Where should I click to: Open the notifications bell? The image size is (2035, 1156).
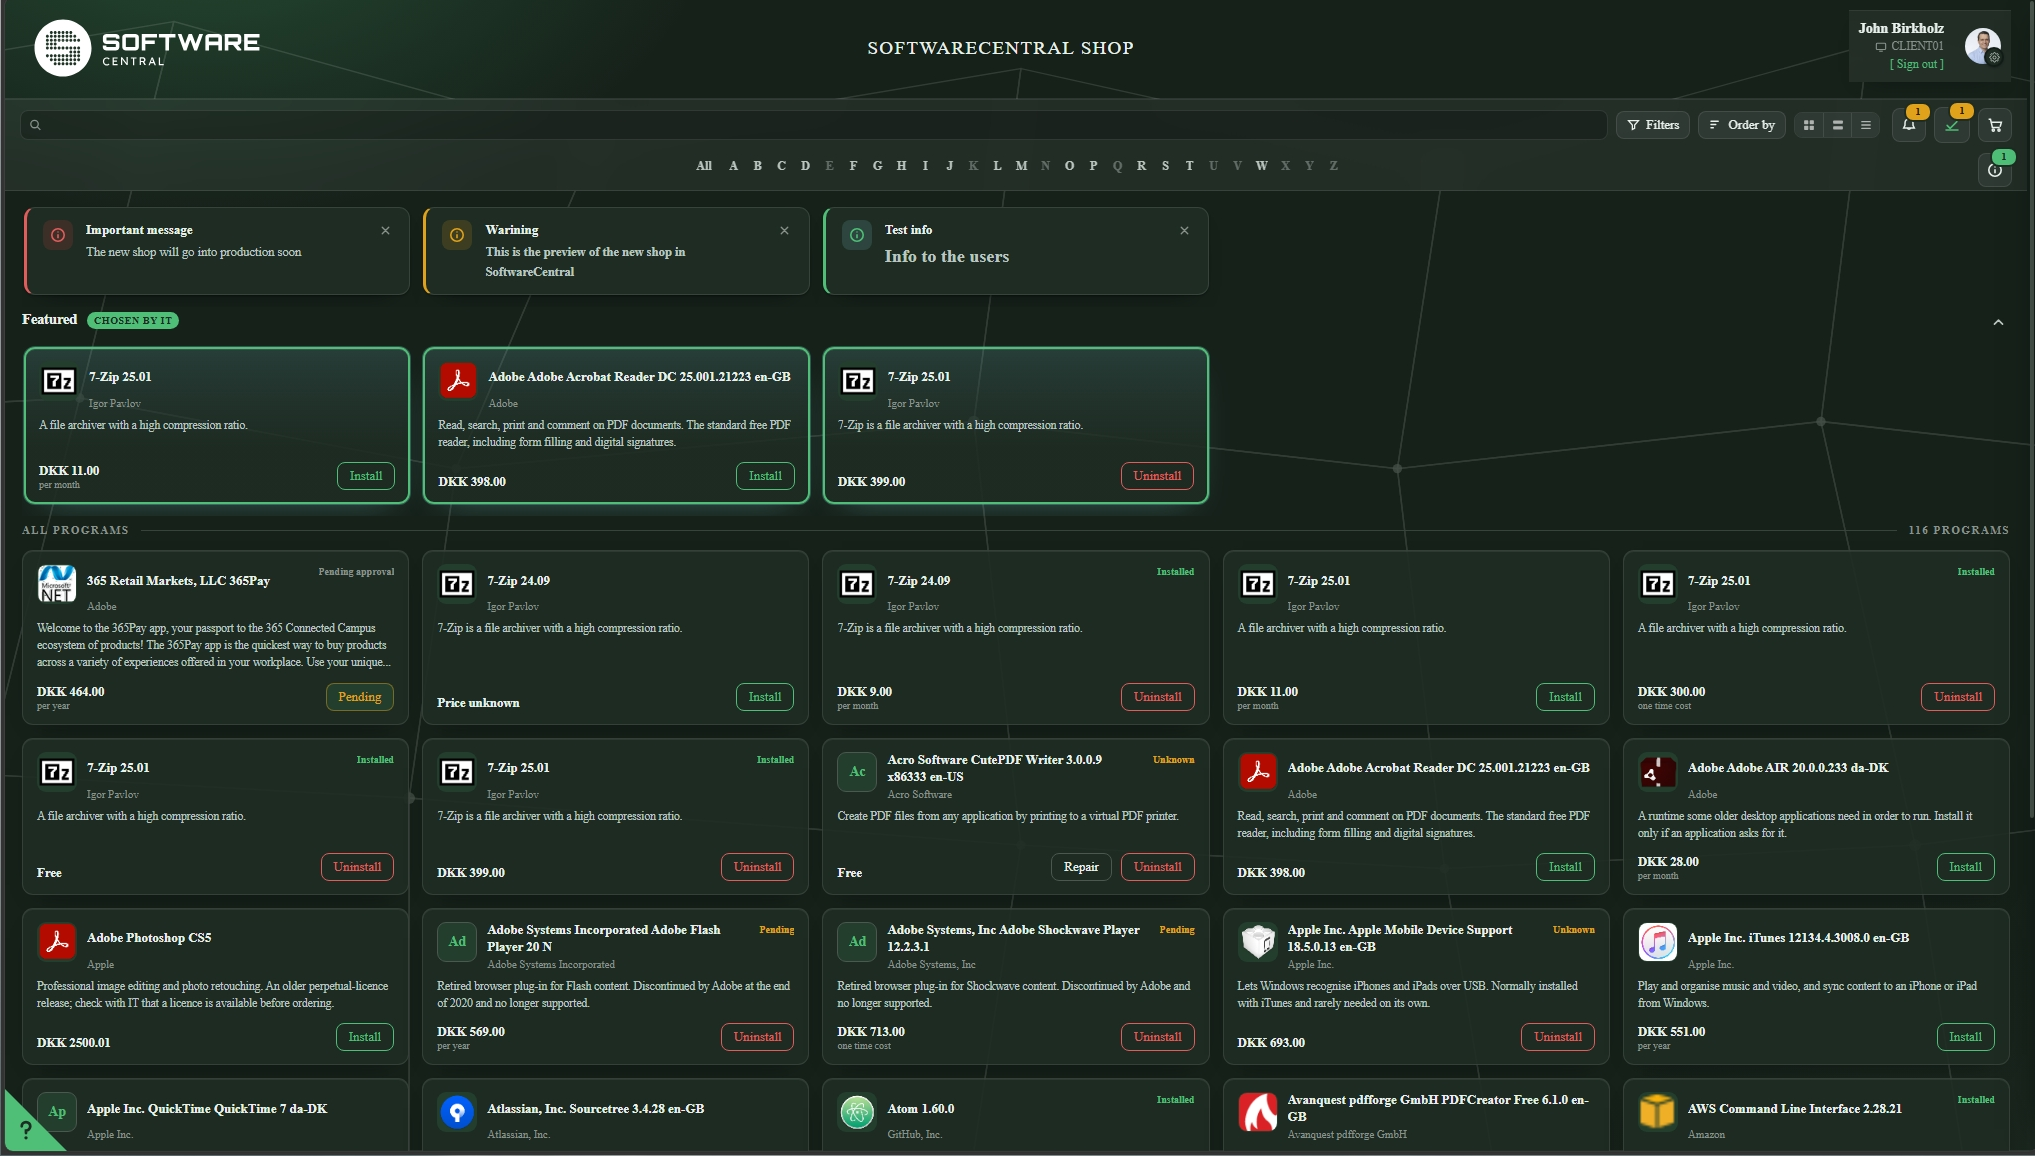1909,125
